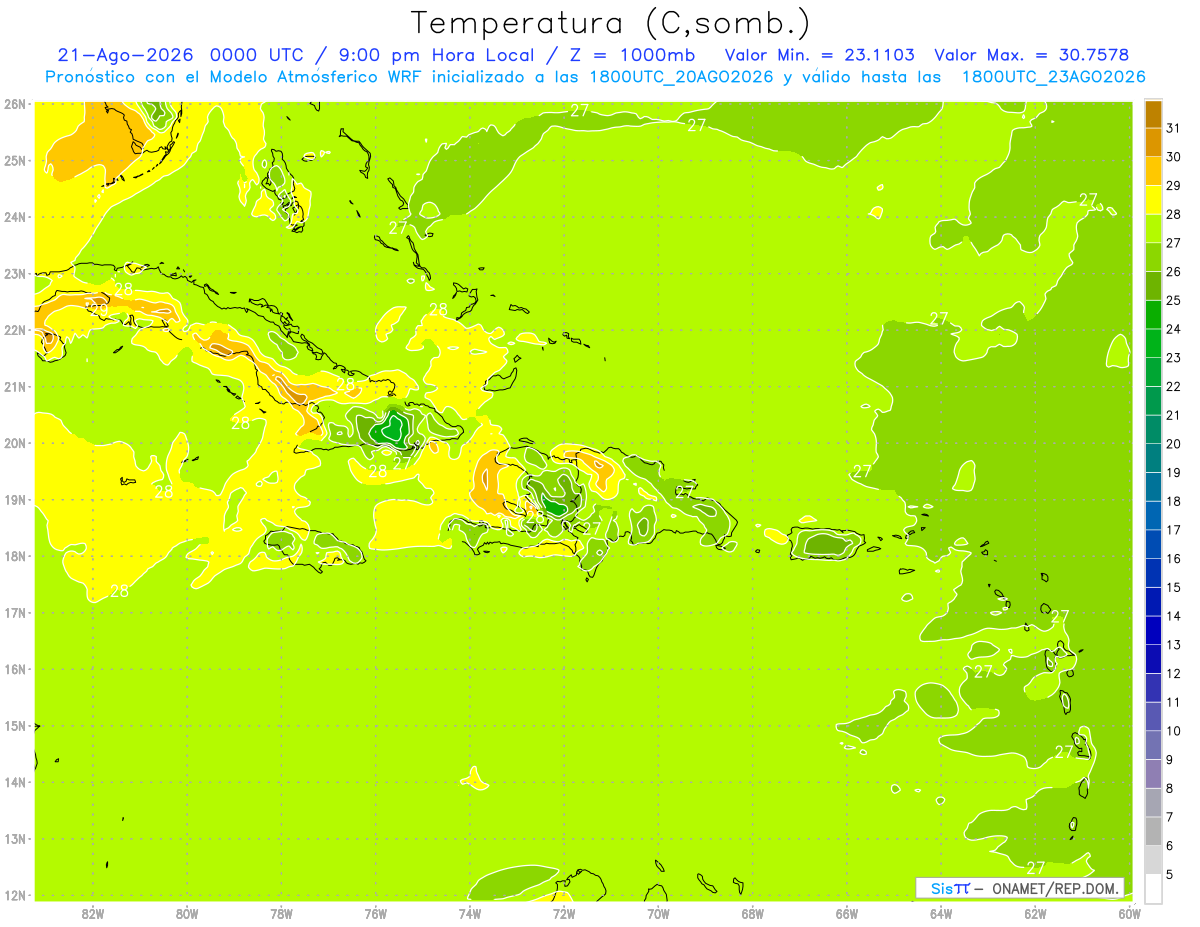Screen dimensions: 1200x927
Task: Click the 12N latitude label
Action: tap(15, 895)
